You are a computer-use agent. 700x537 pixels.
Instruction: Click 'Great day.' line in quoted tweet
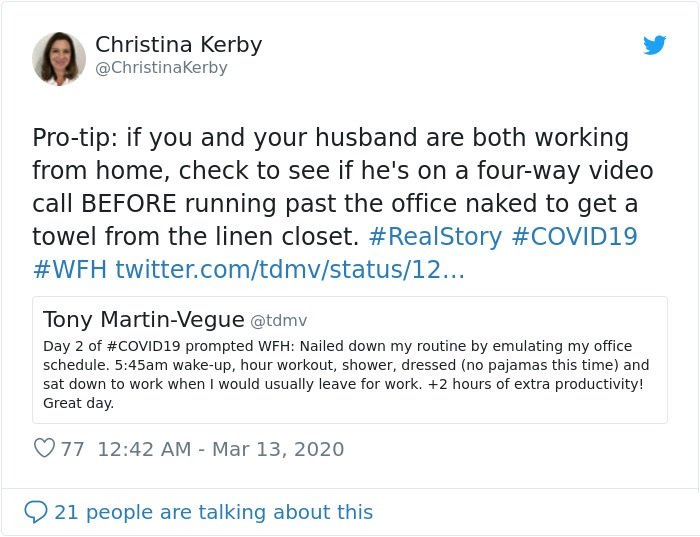click(79, 403)
